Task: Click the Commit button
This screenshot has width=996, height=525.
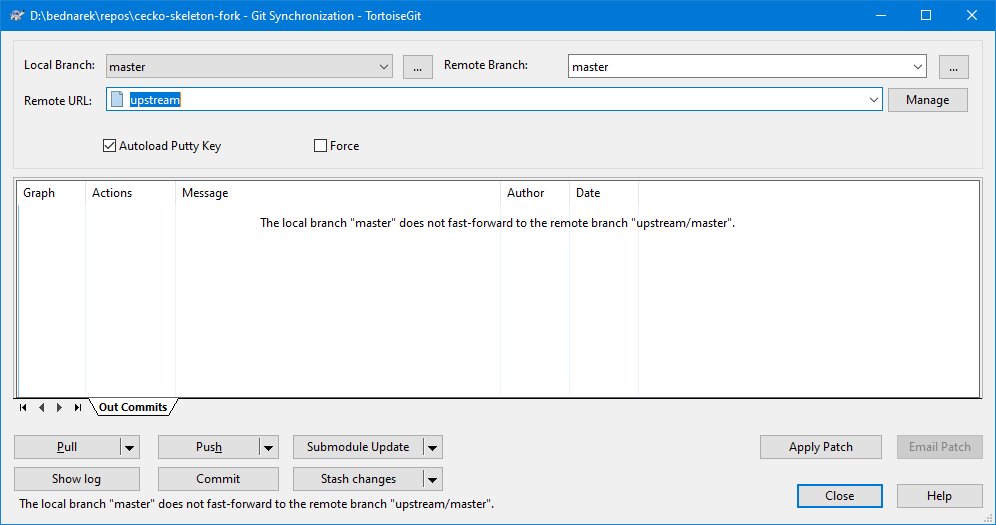Action: pyautogui.click(x=218, y=479)
